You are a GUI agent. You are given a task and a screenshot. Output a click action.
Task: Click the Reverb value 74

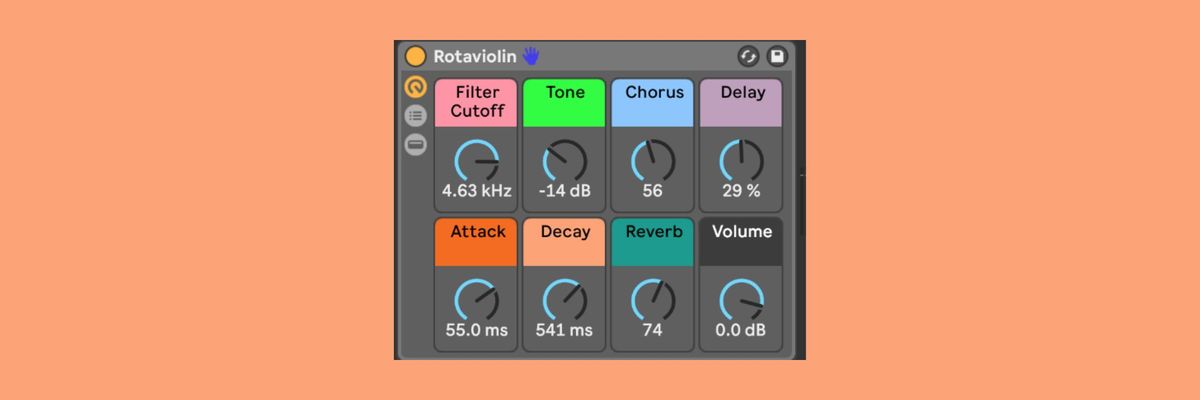pos(653,330)
